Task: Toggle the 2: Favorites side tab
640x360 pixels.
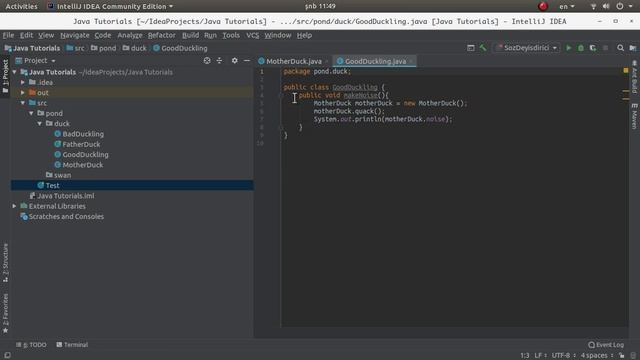Action: [x=5, y=313]
